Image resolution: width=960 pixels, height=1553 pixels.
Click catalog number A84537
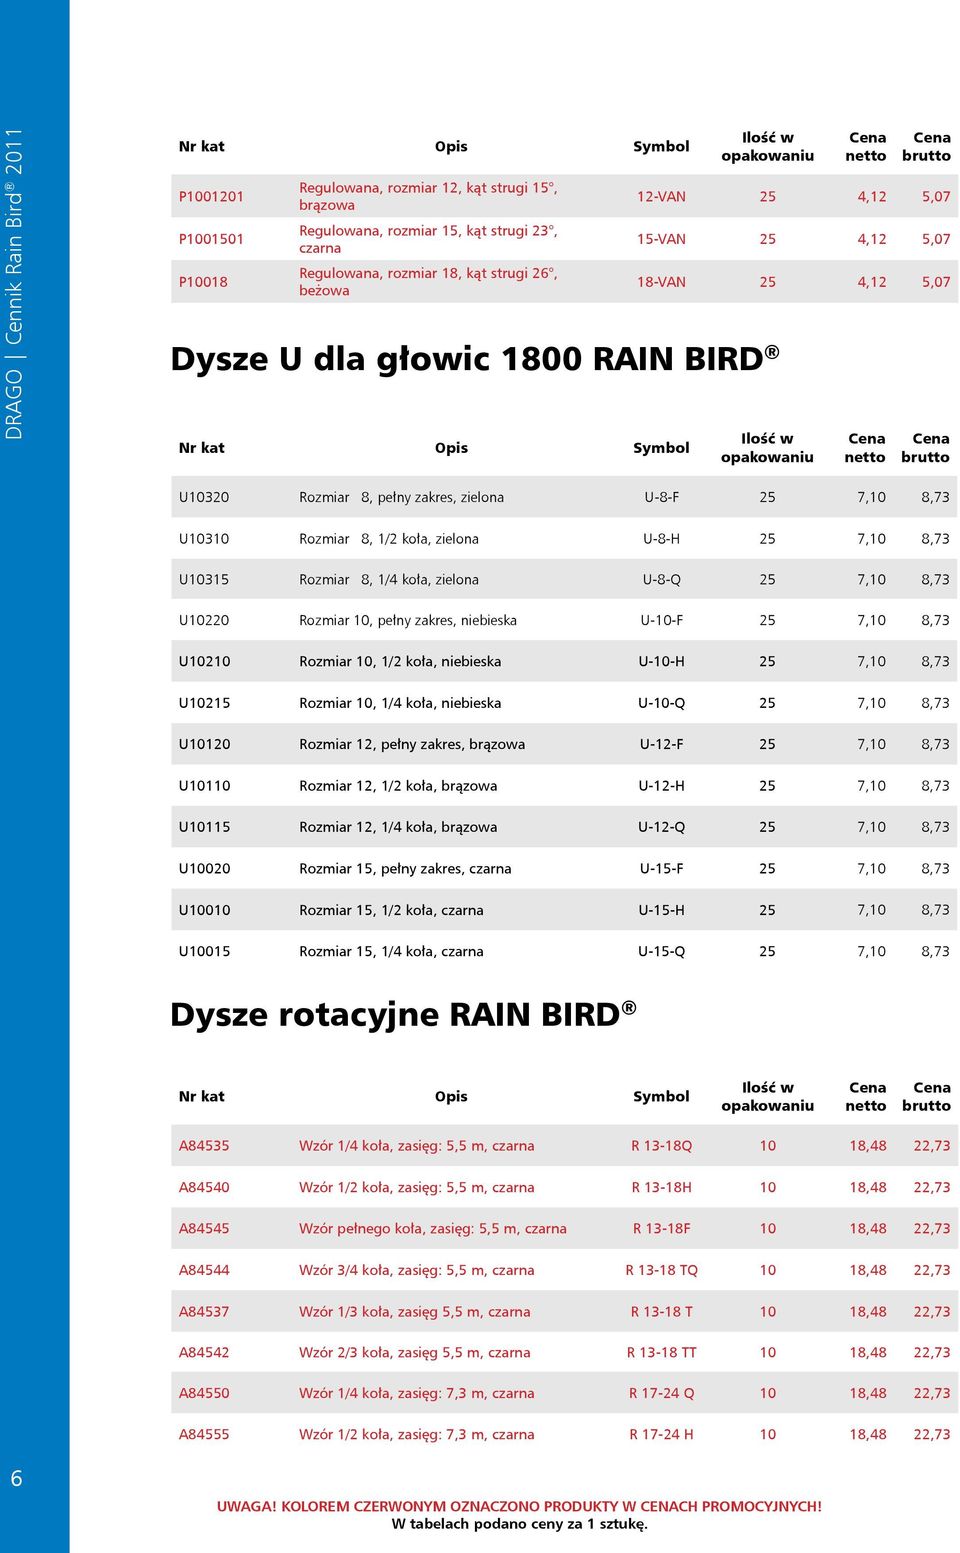pos(204,1312)
